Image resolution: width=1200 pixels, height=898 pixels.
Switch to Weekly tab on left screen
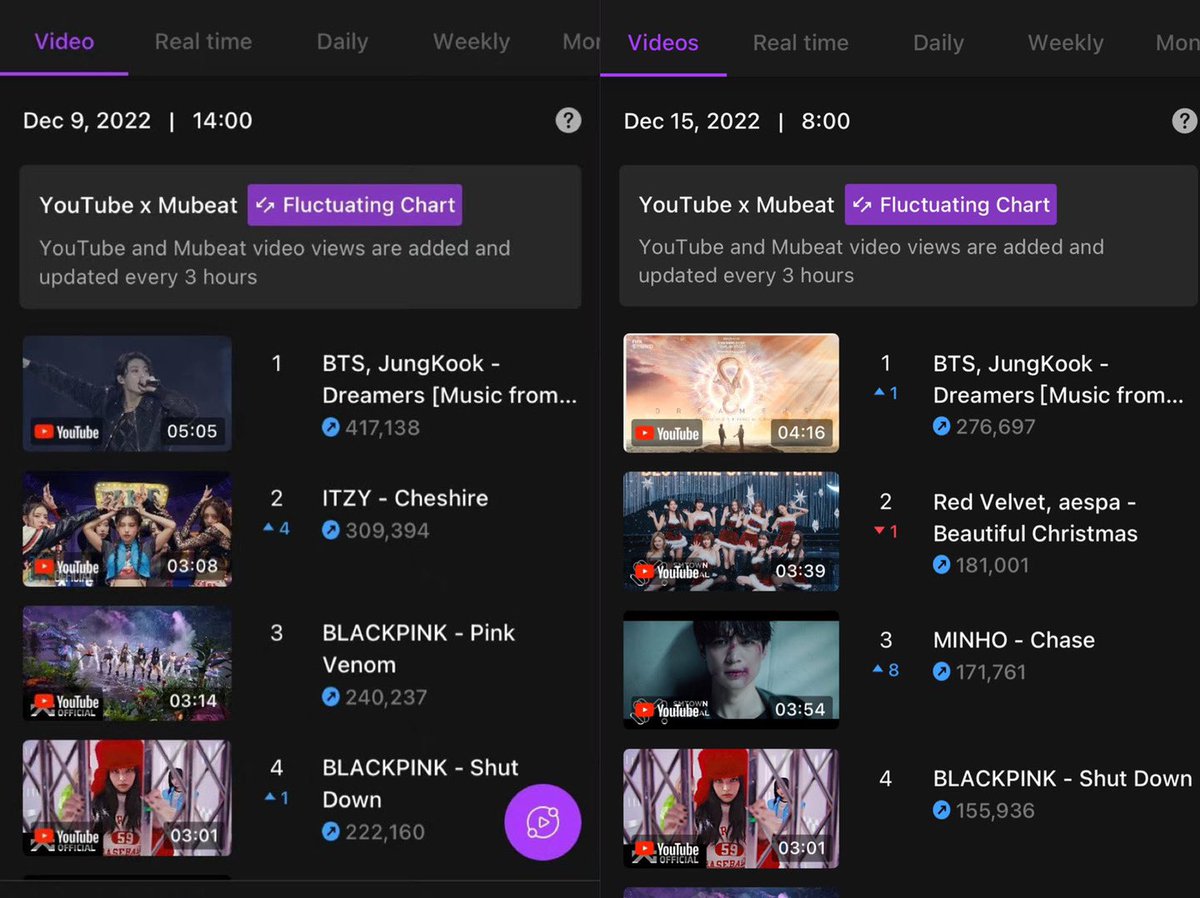(x=471, y=42)
